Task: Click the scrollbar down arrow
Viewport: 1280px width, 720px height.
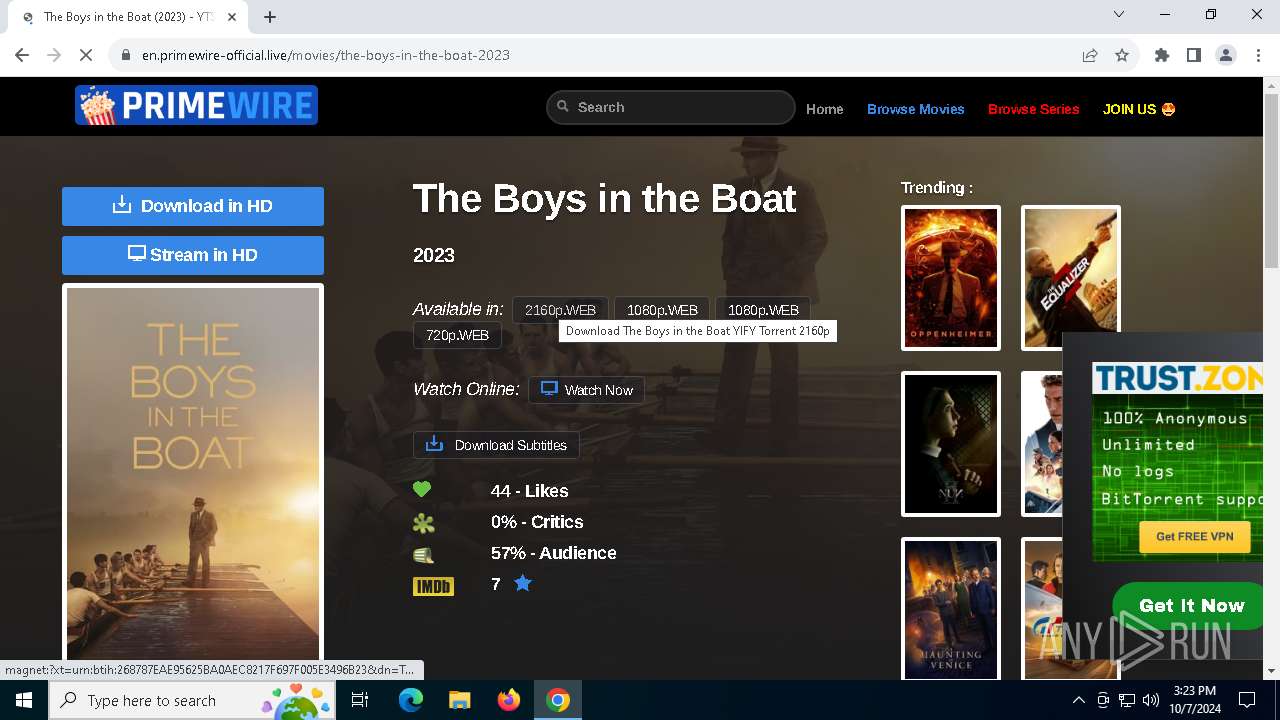Action: (x=1272, y=671)
